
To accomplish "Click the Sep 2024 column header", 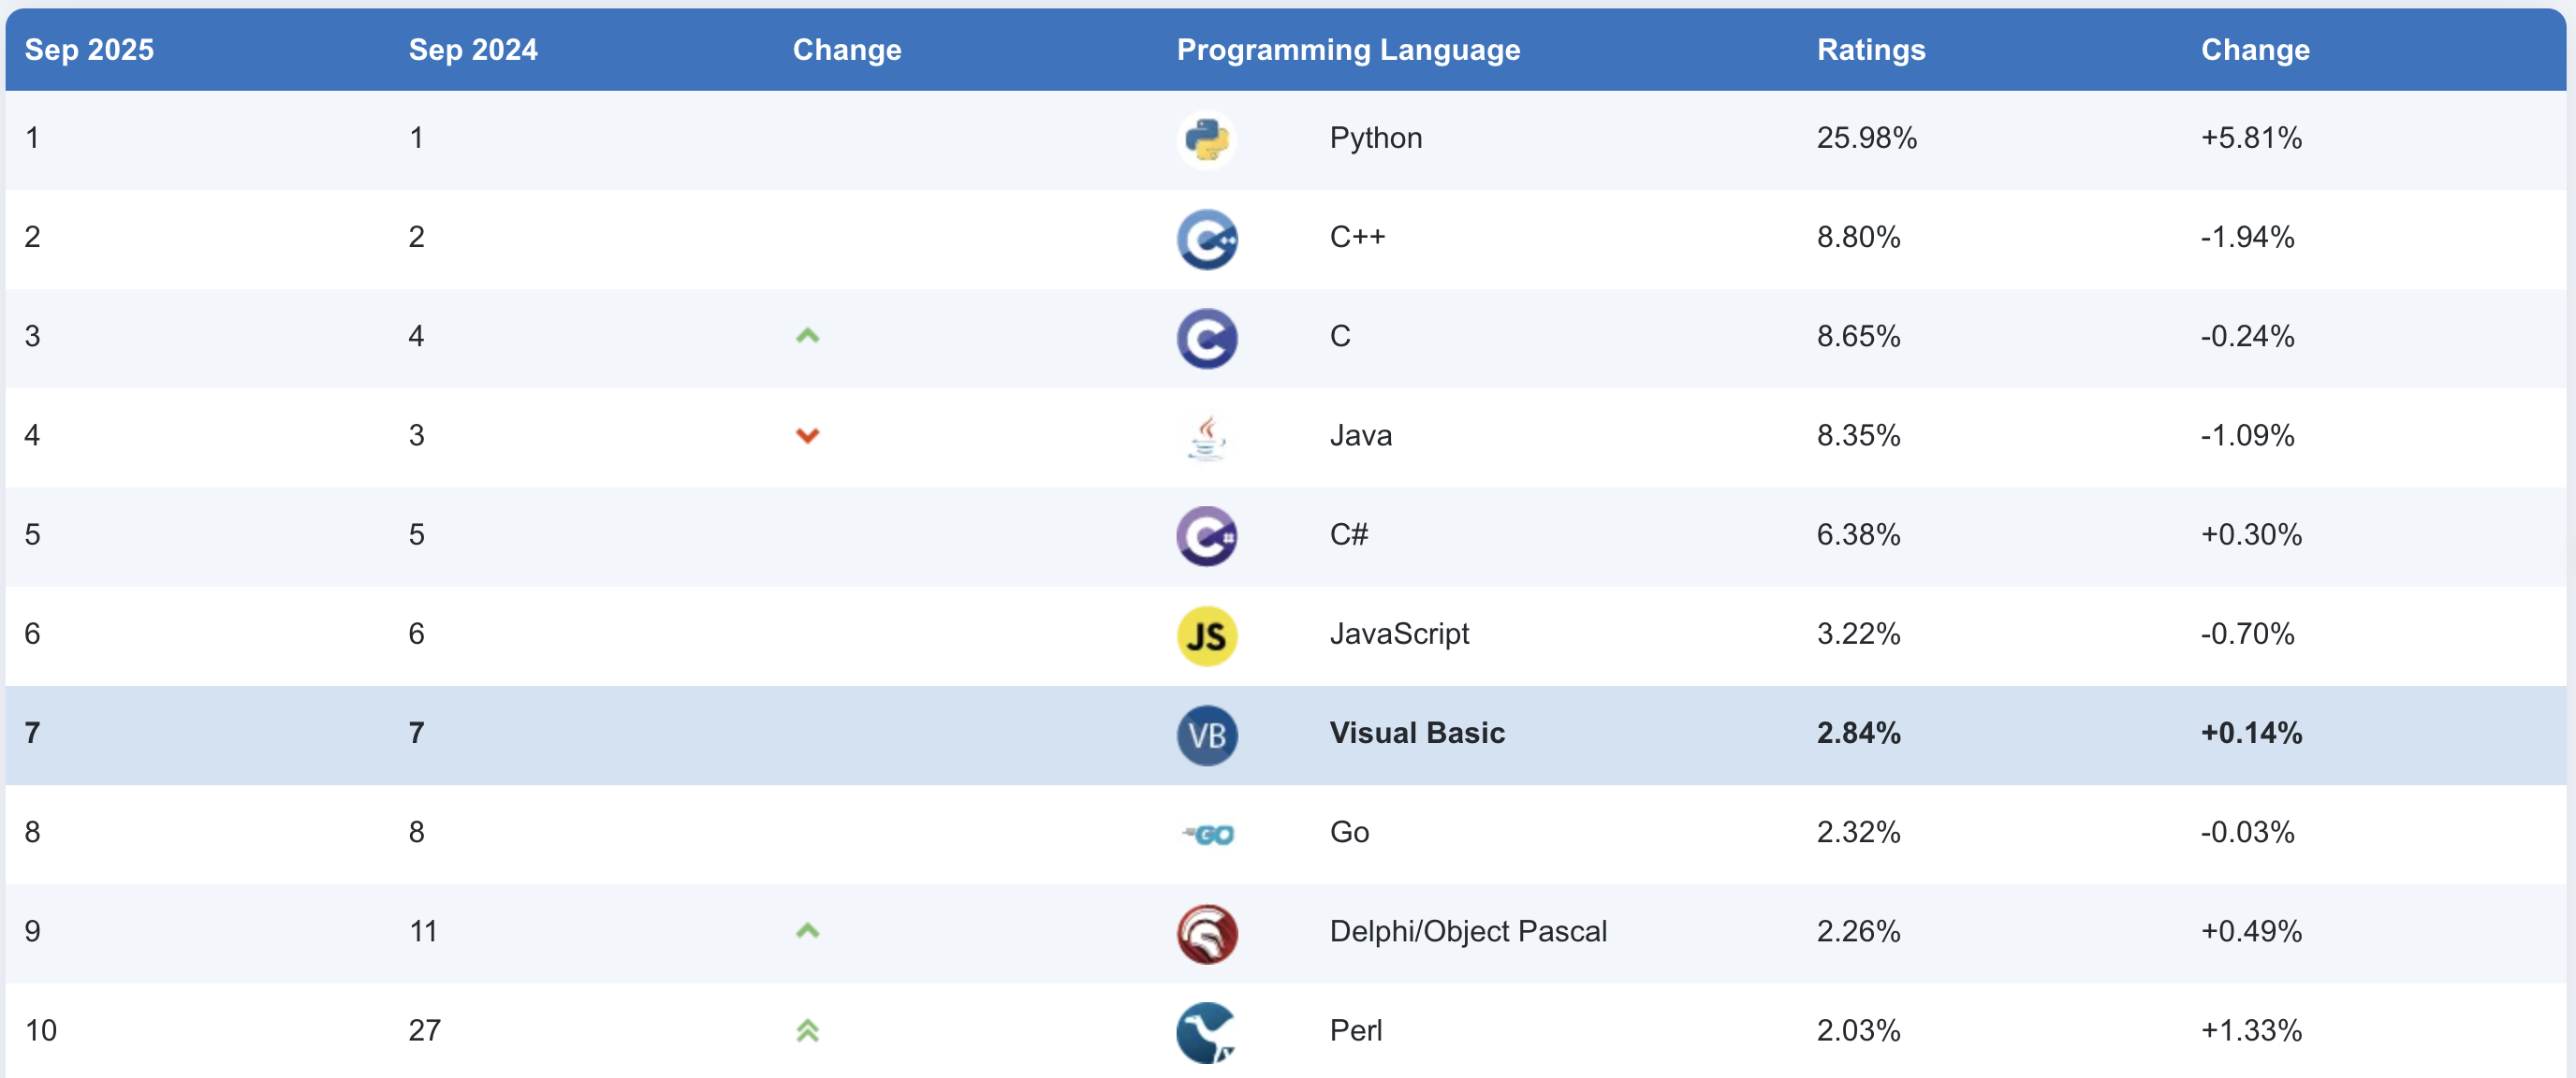I will tap(473, 49).
